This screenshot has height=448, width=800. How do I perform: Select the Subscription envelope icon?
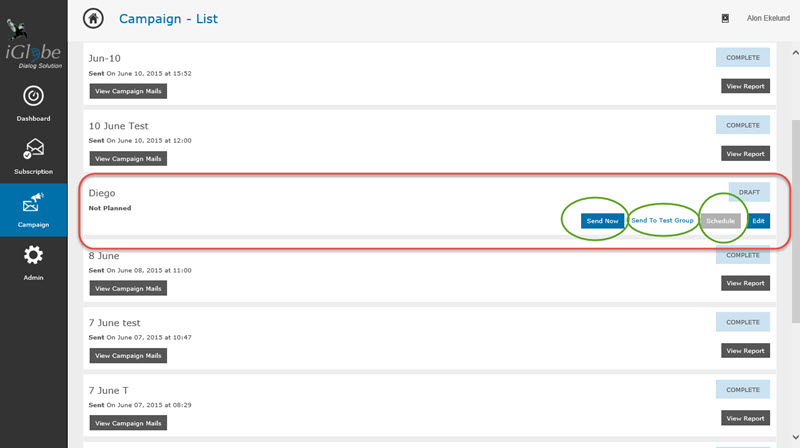pos(34,148)
